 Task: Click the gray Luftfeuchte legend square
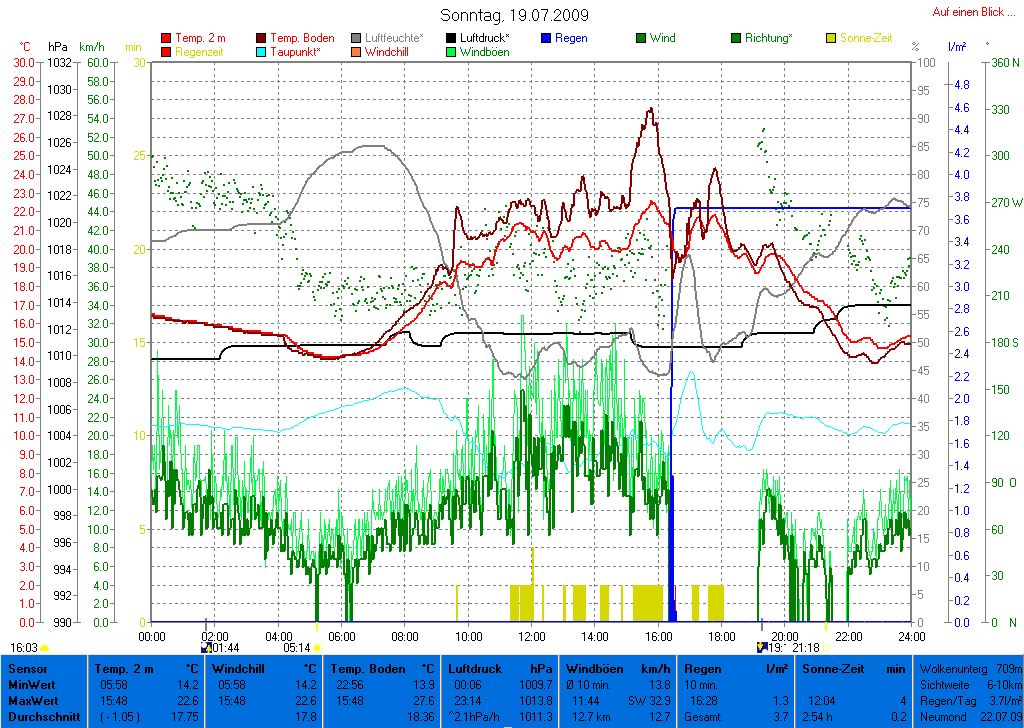[x=357, y=38]
